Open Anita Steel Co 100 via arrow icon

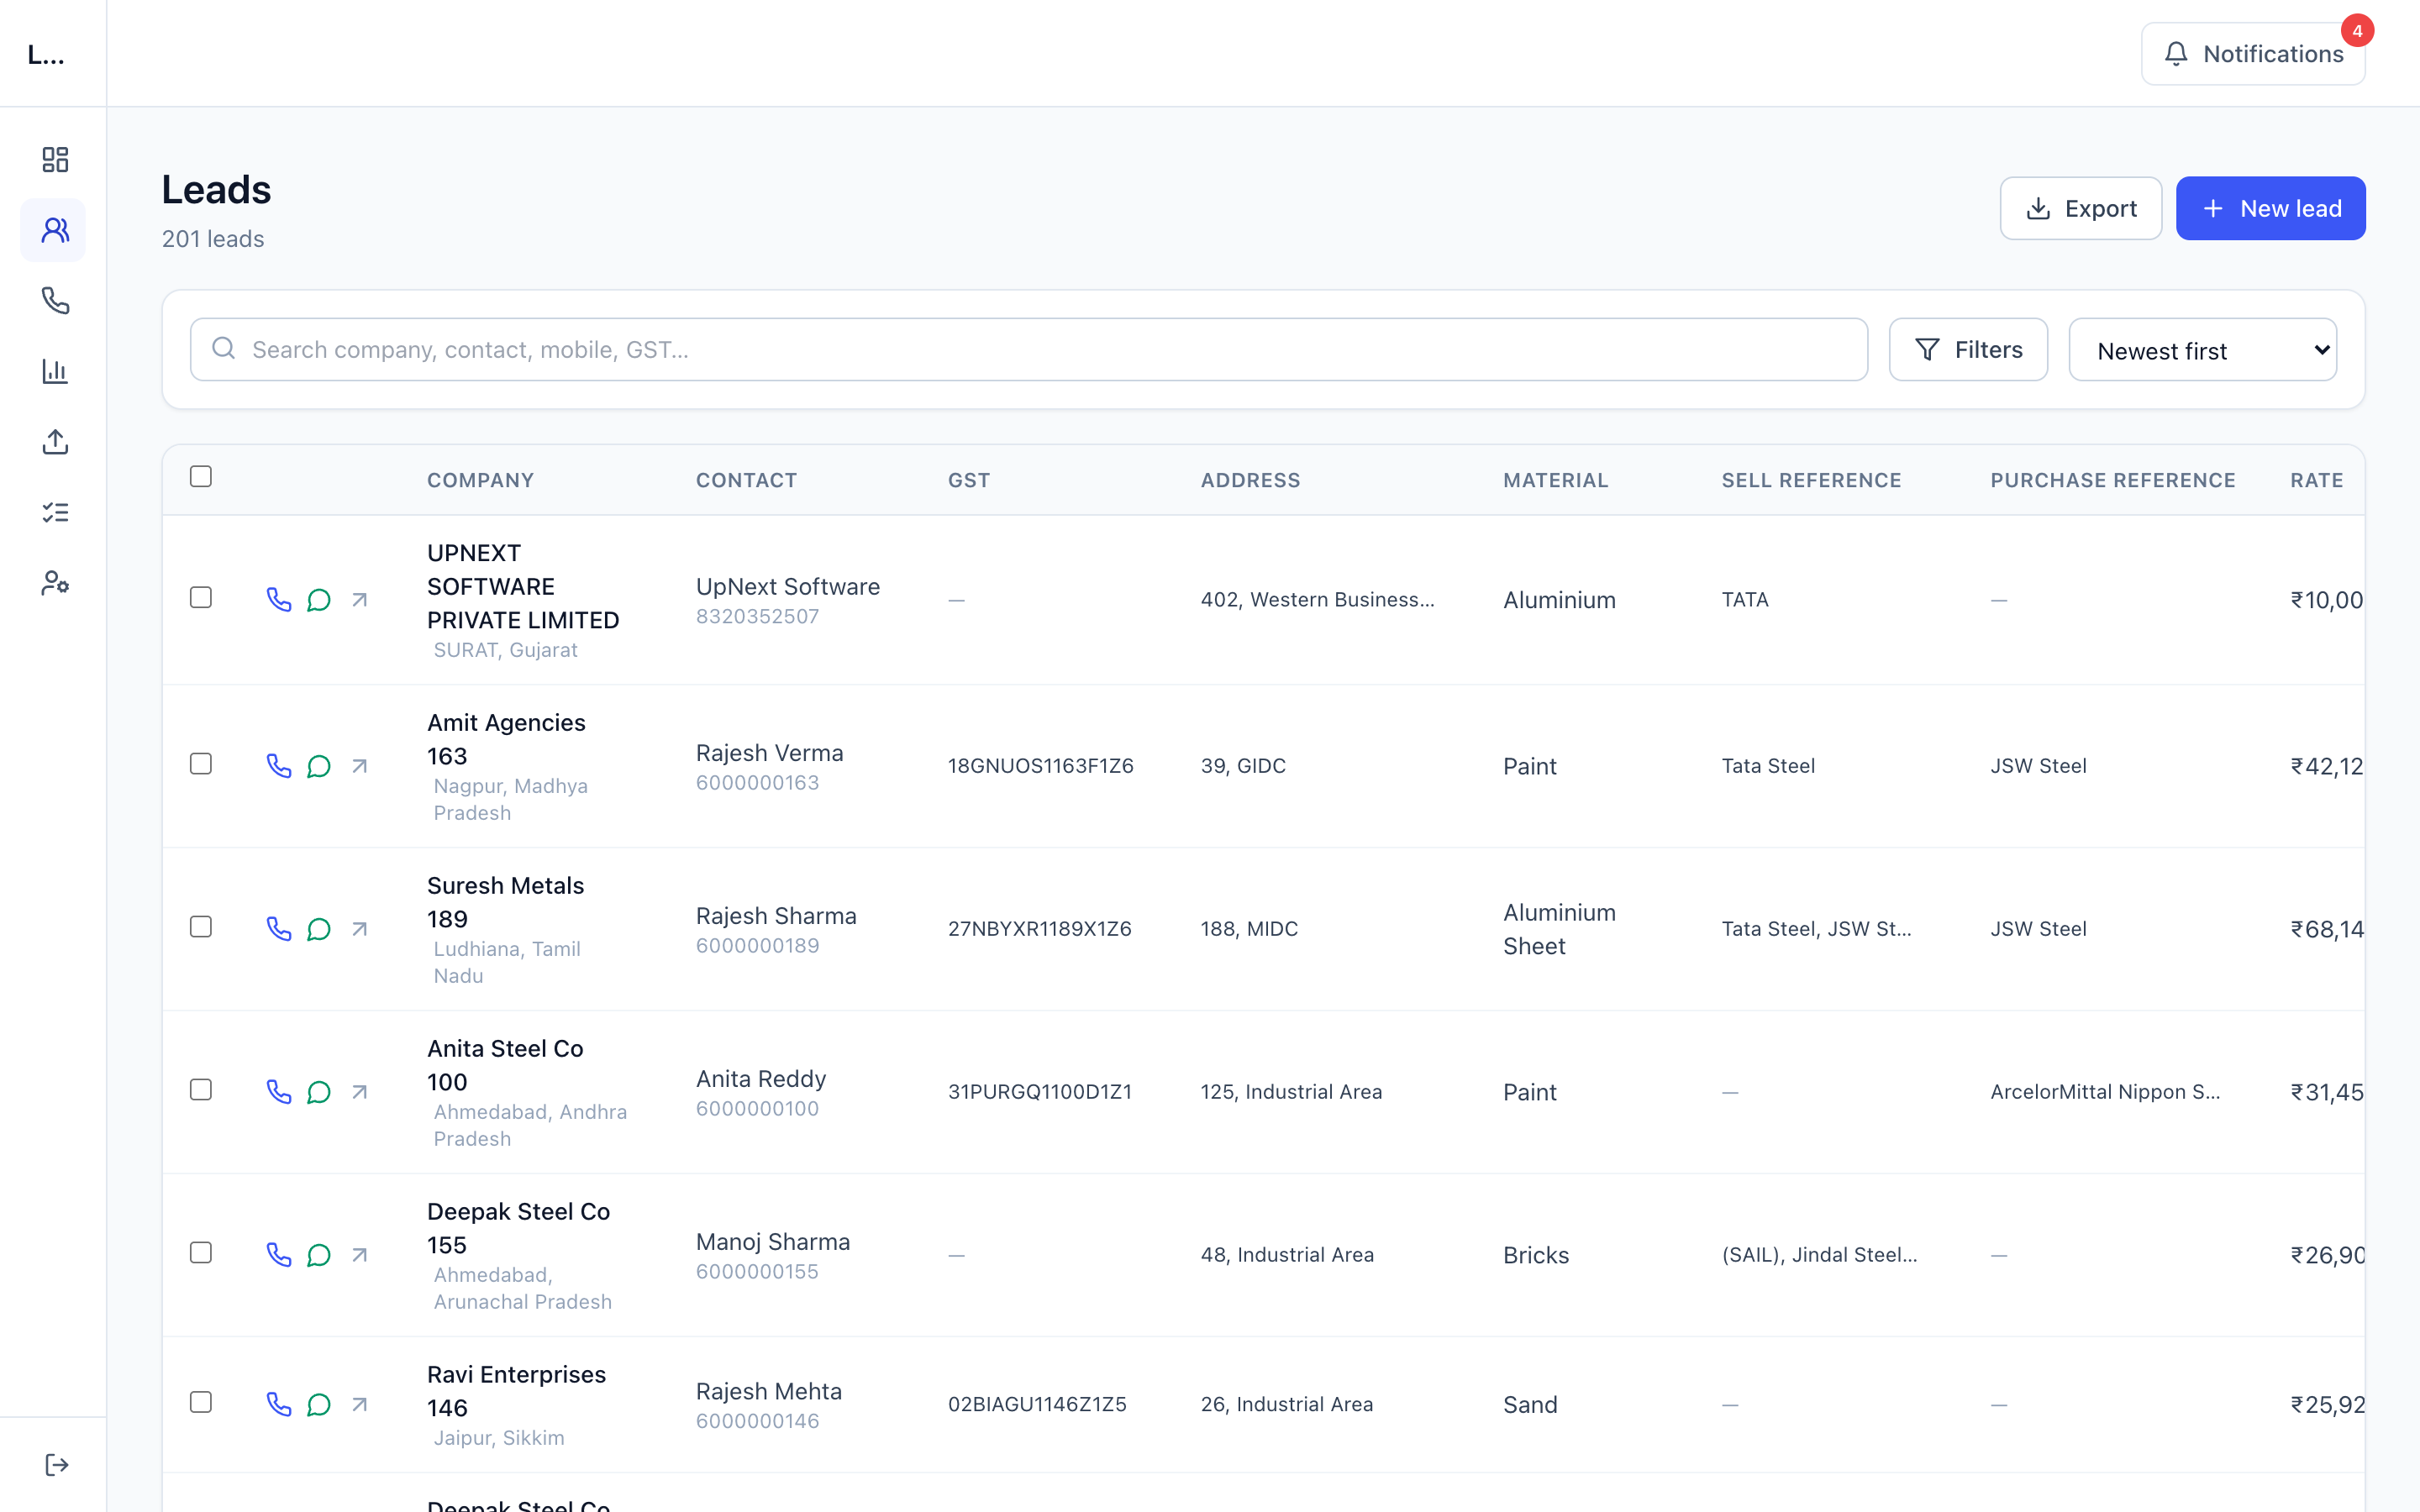(360, 1091)
